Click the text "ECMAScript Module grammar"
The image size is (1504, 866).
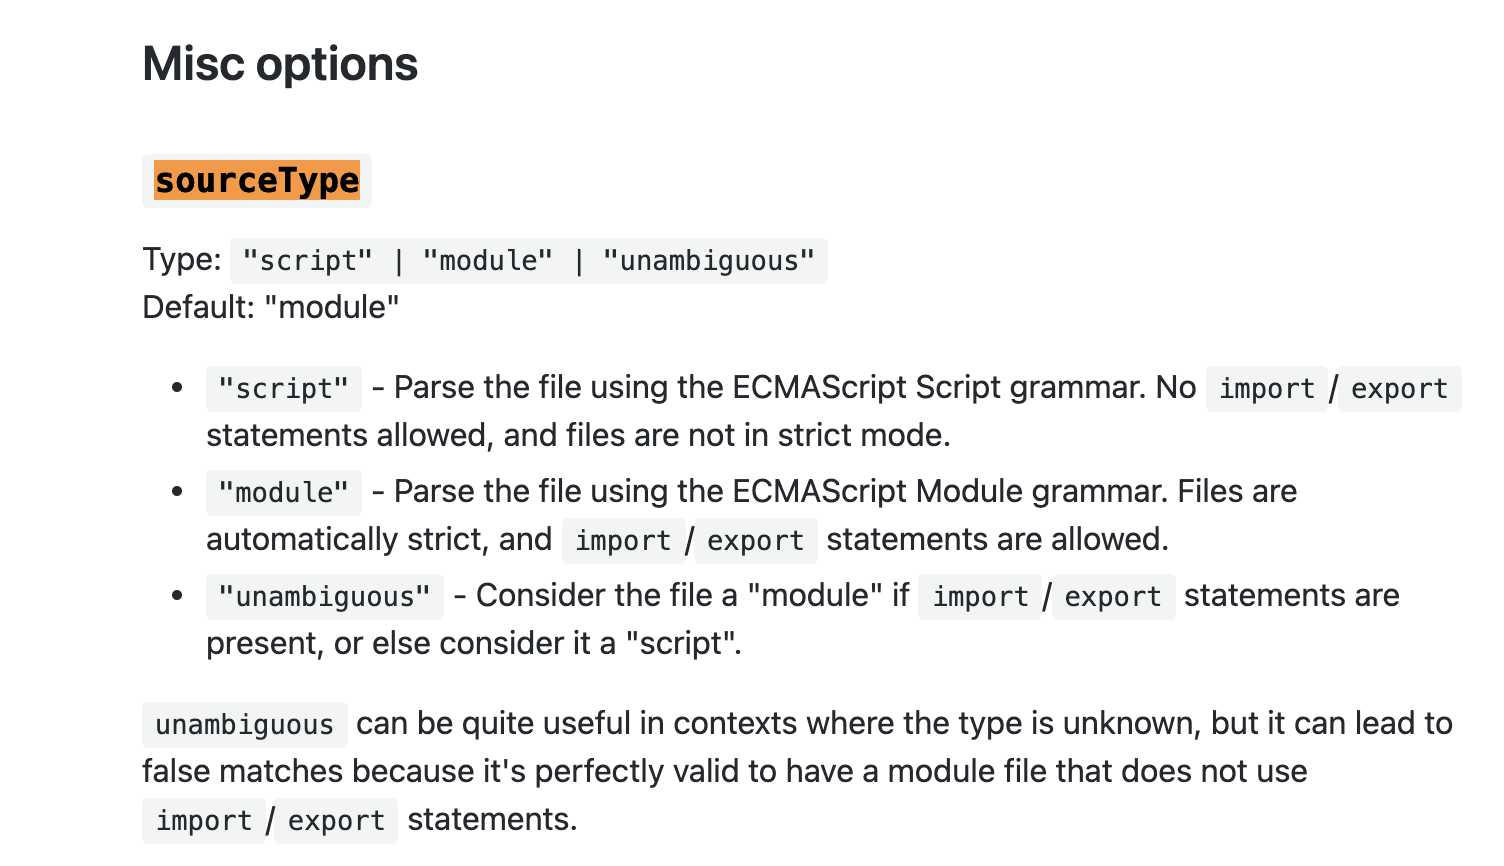[949, 491]
